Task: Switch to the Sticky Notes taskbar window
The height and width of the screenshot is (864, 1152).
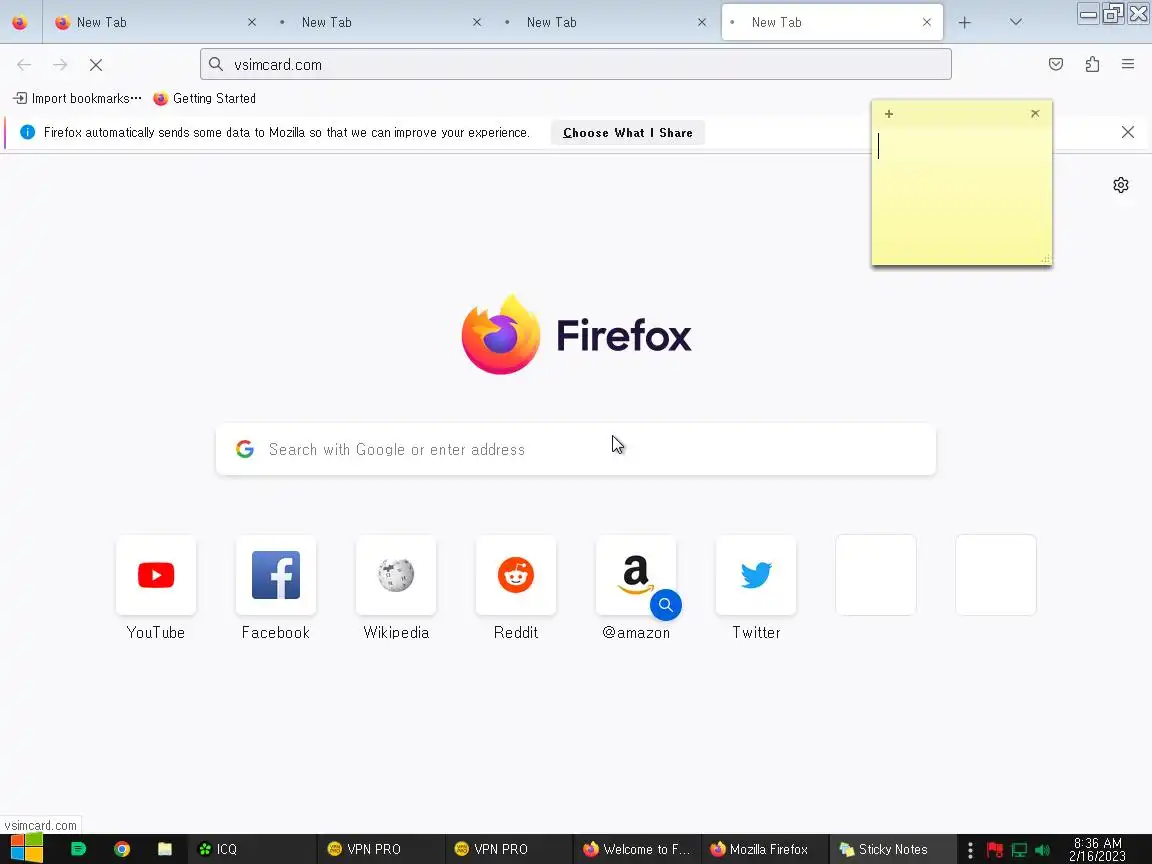Action: (893, 849)
